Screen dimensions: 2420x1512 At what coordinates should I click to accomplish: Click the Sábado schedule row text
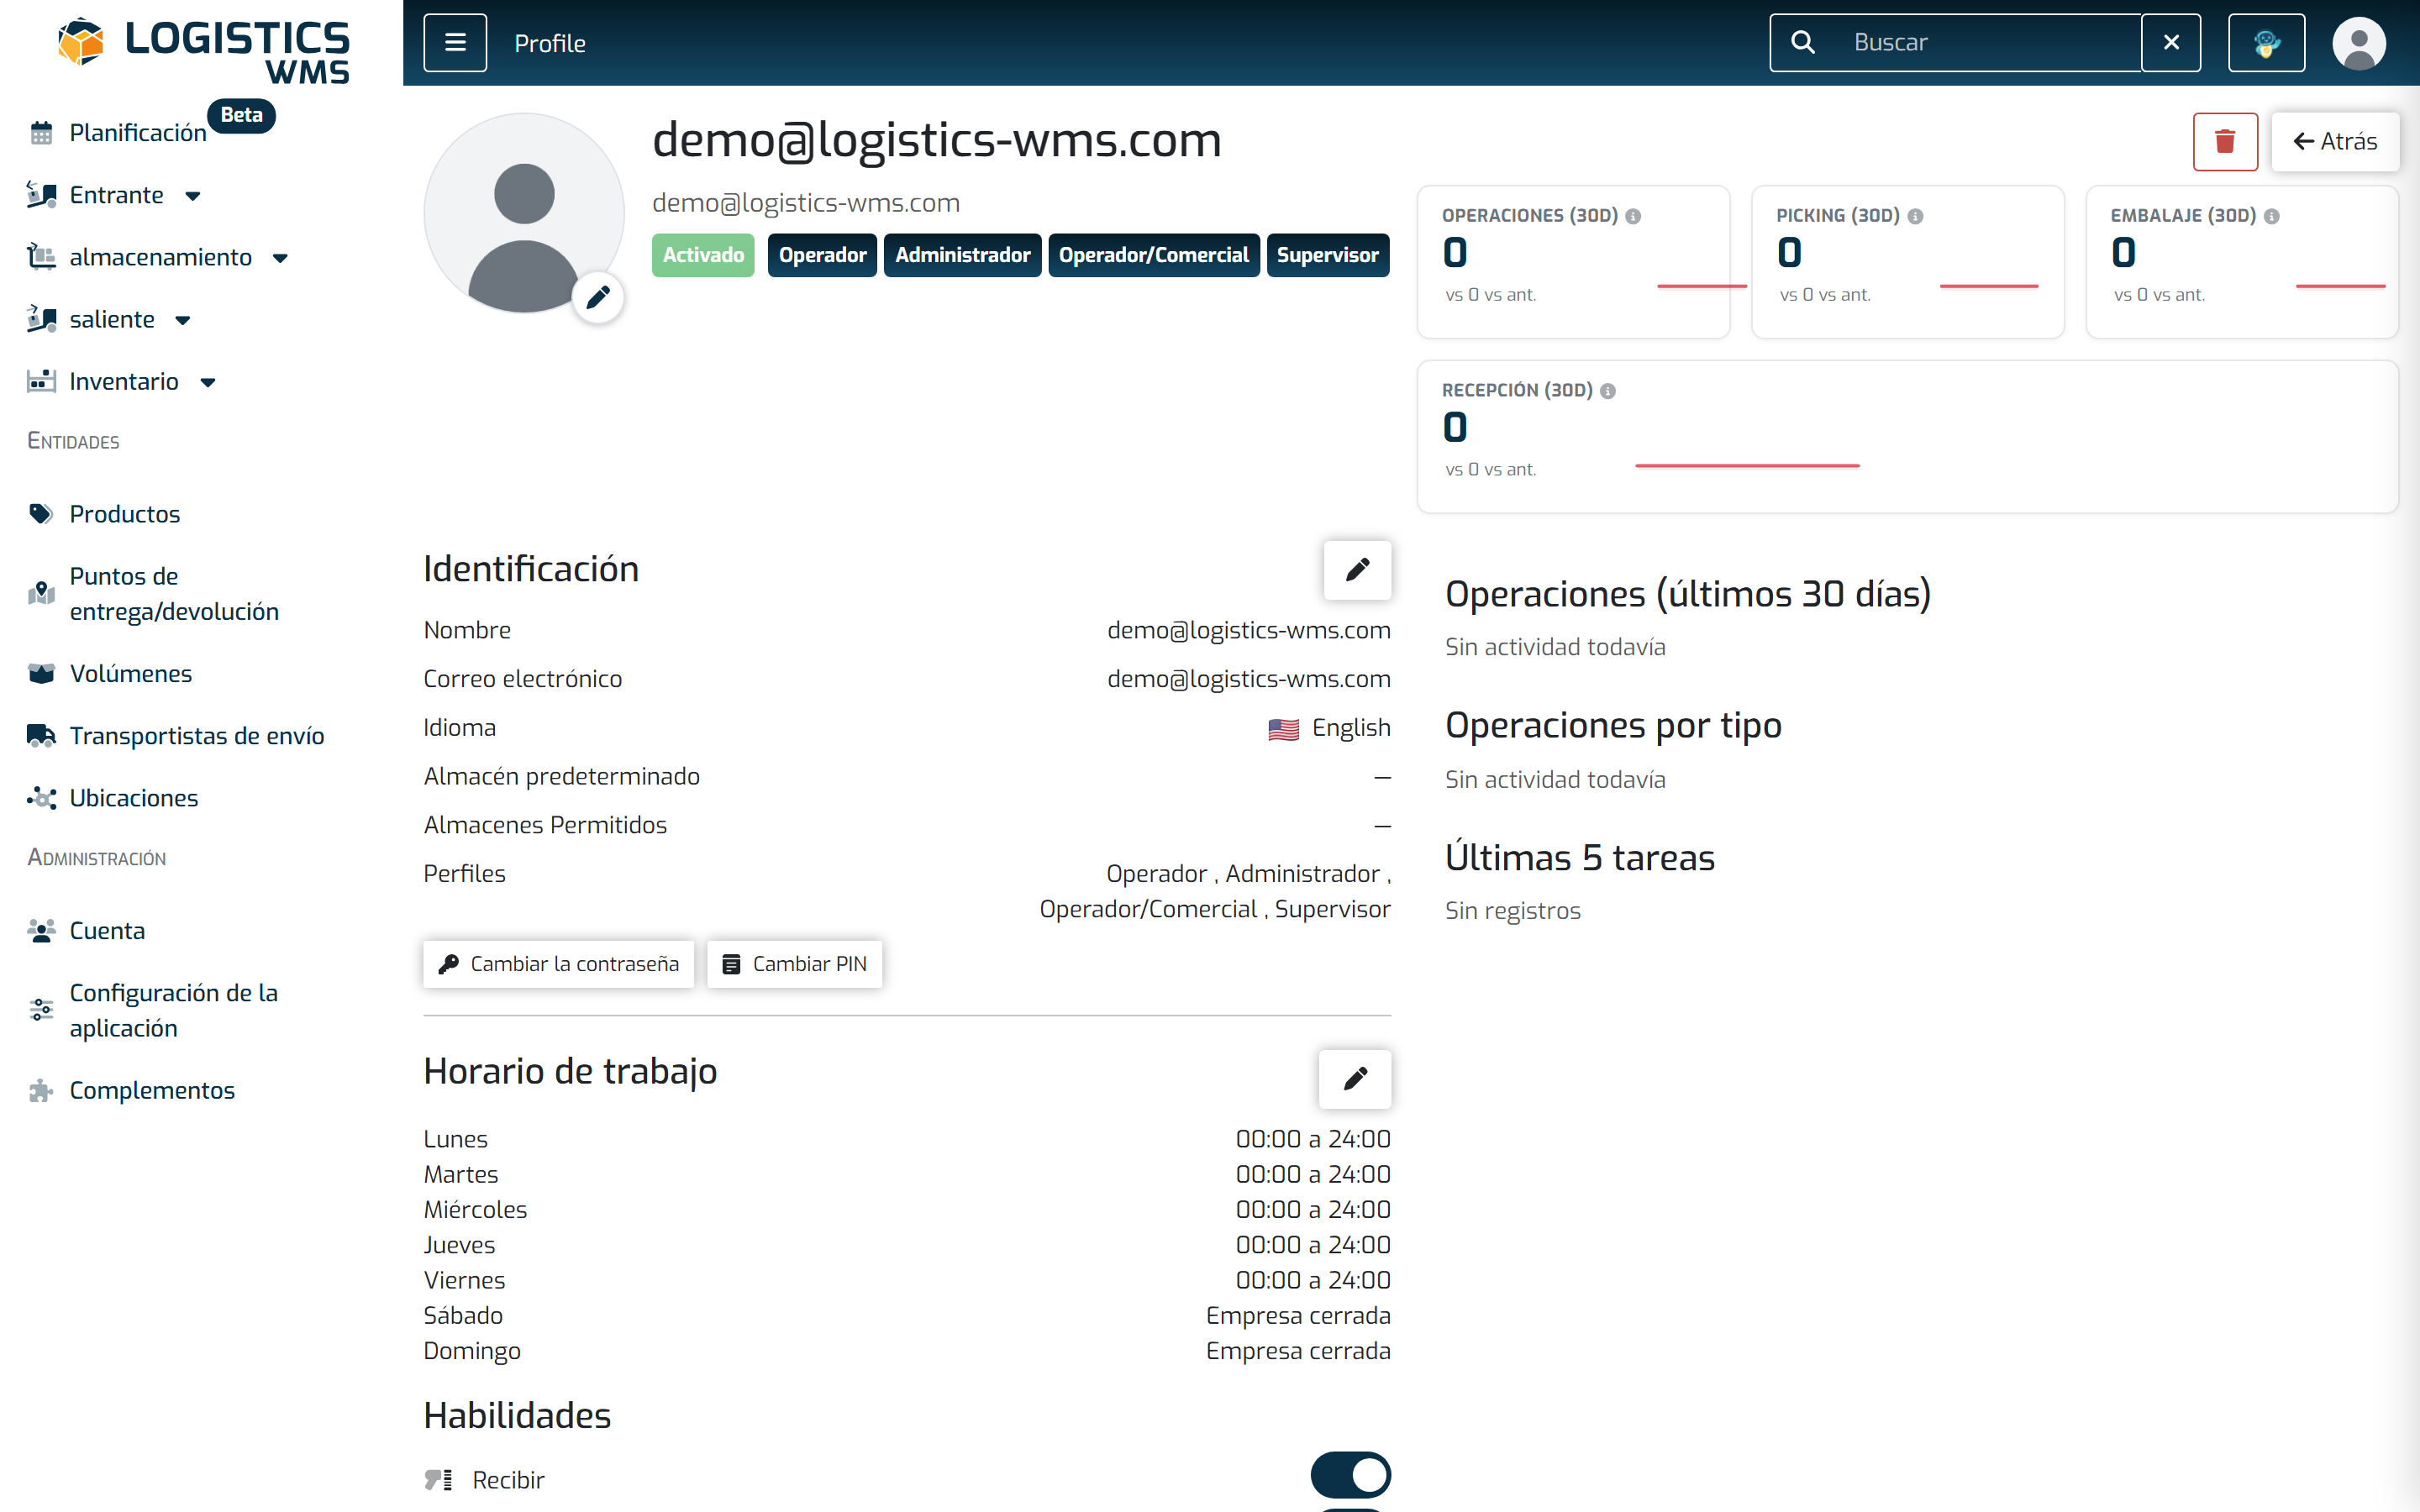coord(463,1316)
